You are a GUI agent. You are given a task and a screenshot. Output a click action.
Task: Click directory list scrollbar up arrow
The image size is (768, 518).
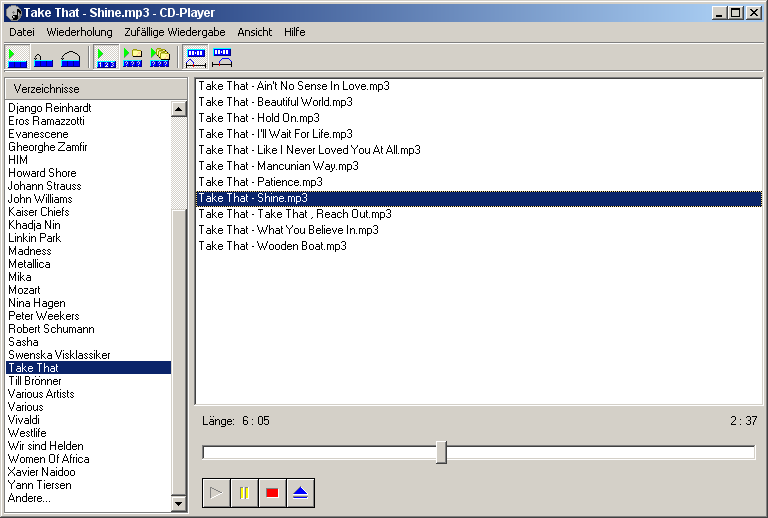coord(179,109)
